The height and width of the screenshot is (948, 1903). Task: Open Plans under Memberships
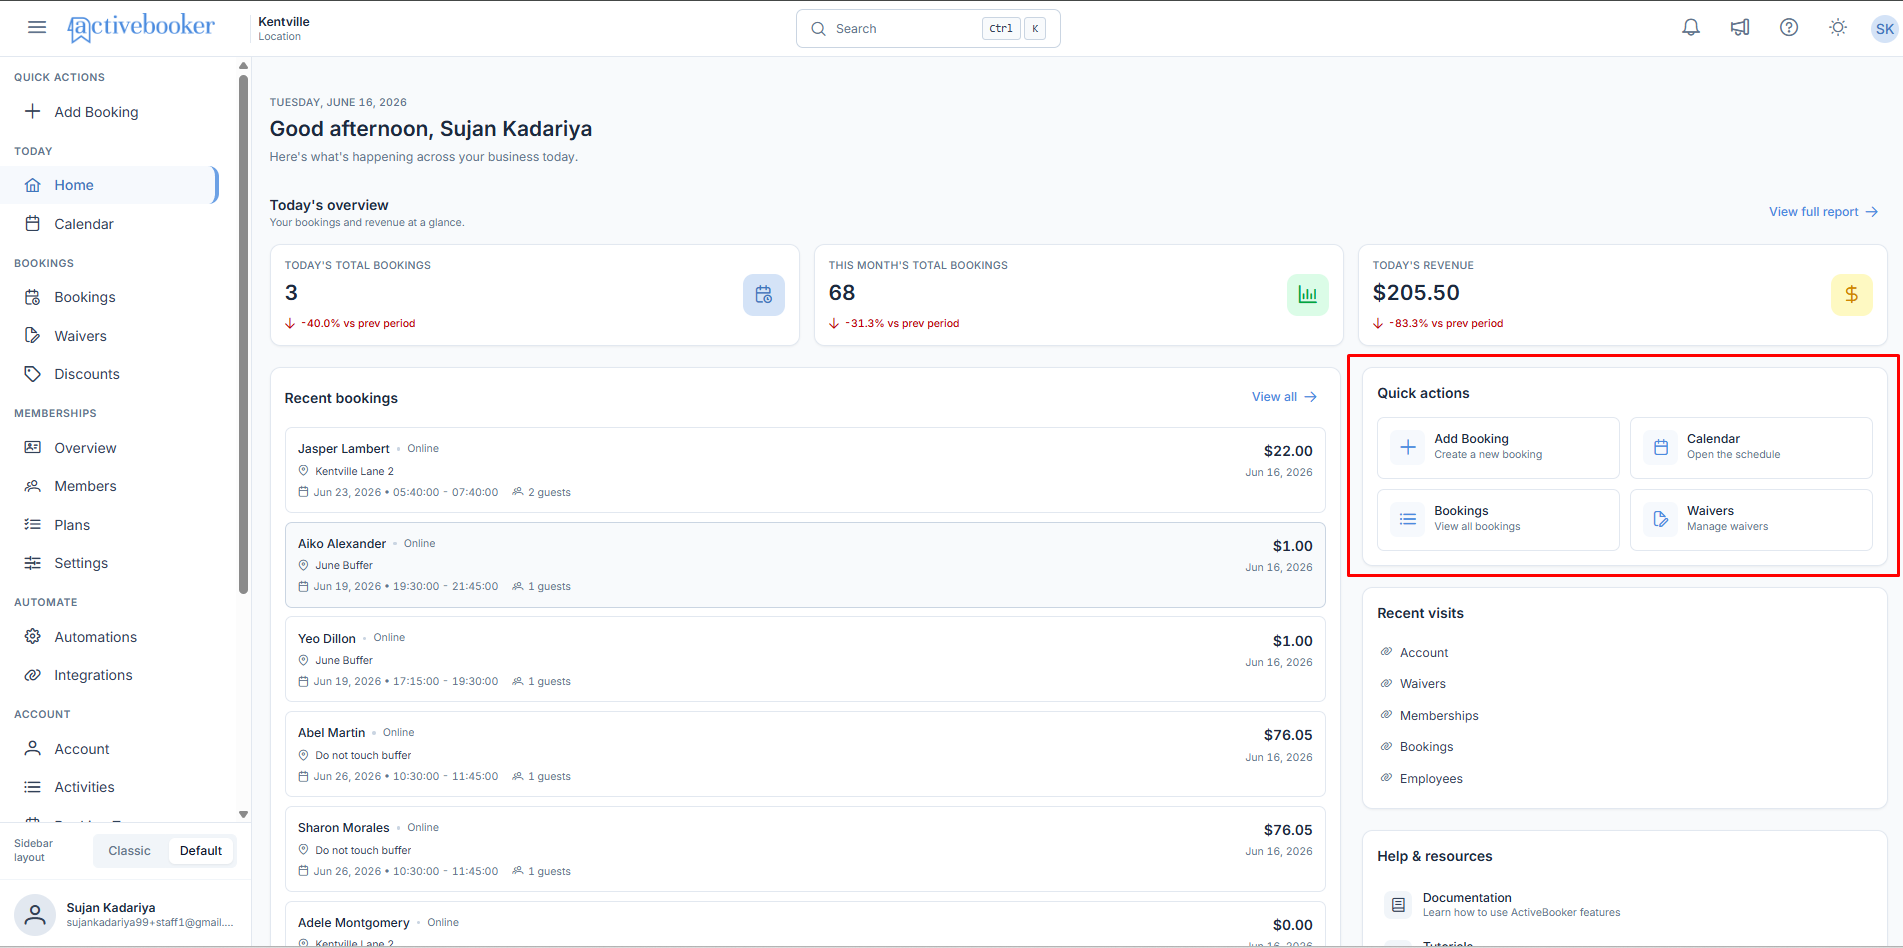(110, 525)
